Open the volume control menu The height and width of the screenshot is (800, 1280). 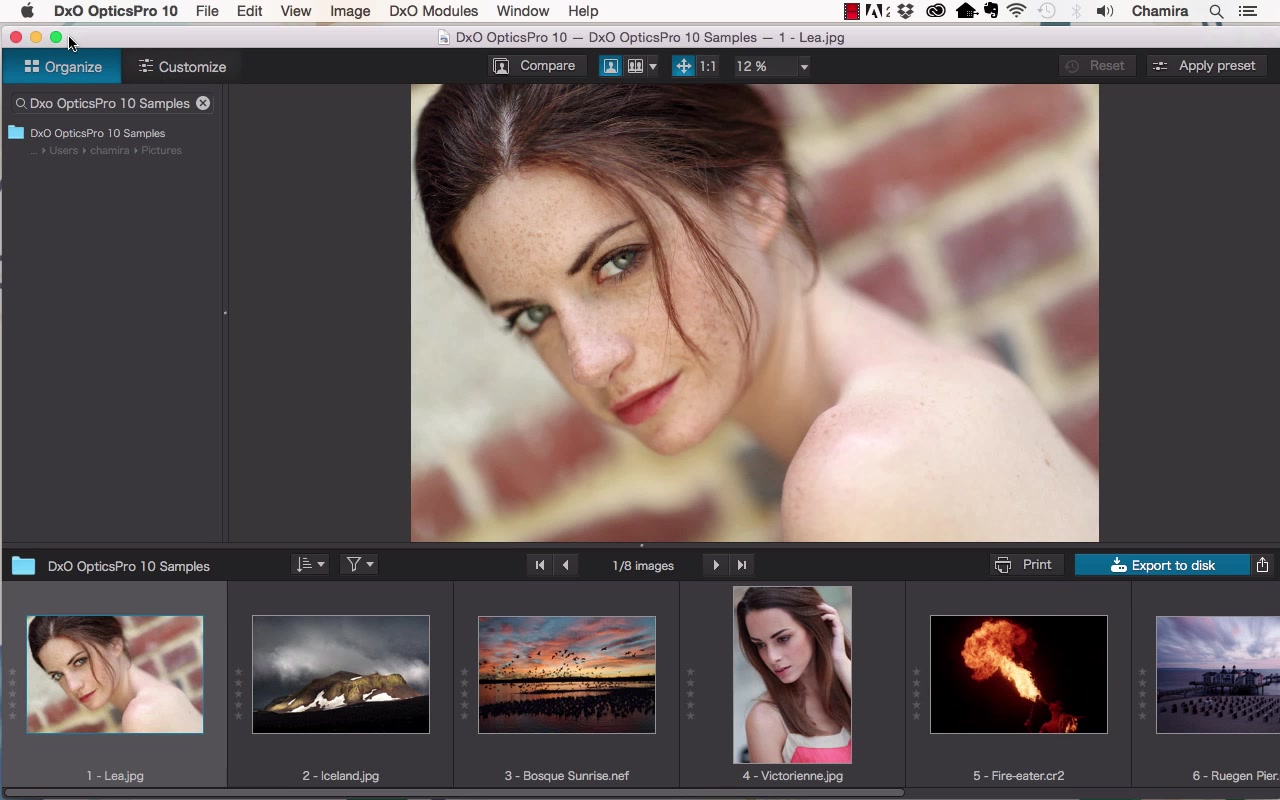[x=1105, y=11]
